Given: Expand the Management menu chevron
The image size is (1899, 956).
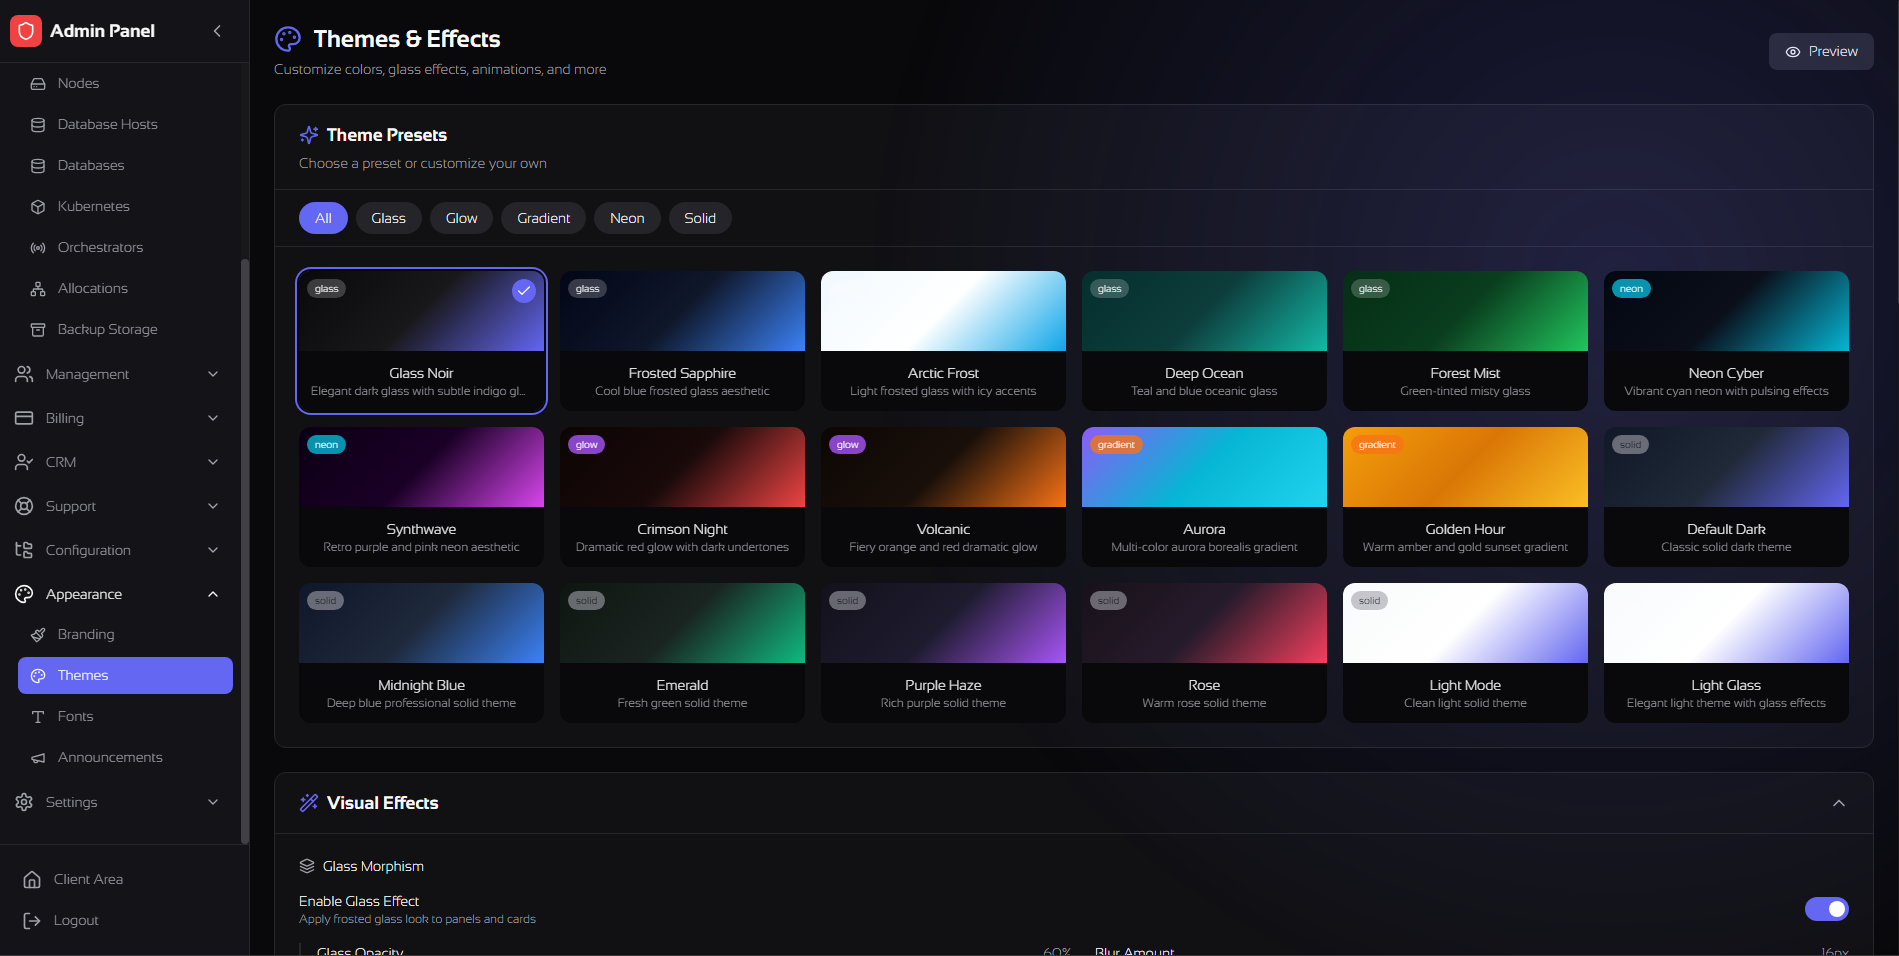Looking at the screenshot, I should [x=213, y=374].
